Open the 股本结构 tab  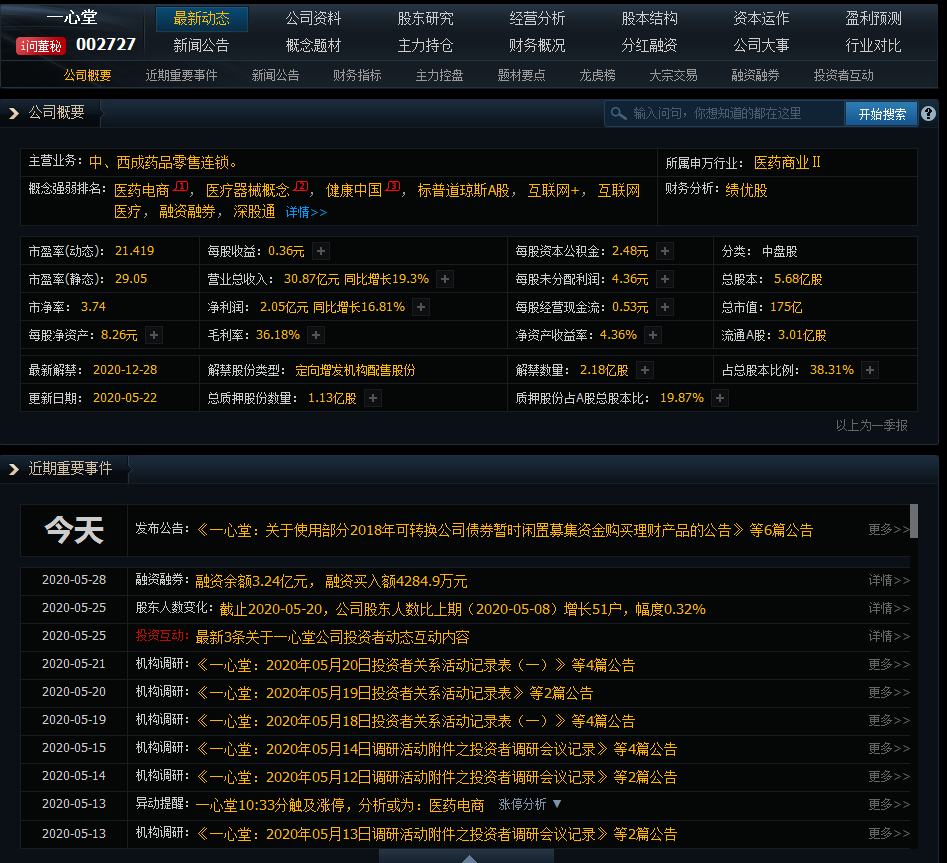[649, 19]
